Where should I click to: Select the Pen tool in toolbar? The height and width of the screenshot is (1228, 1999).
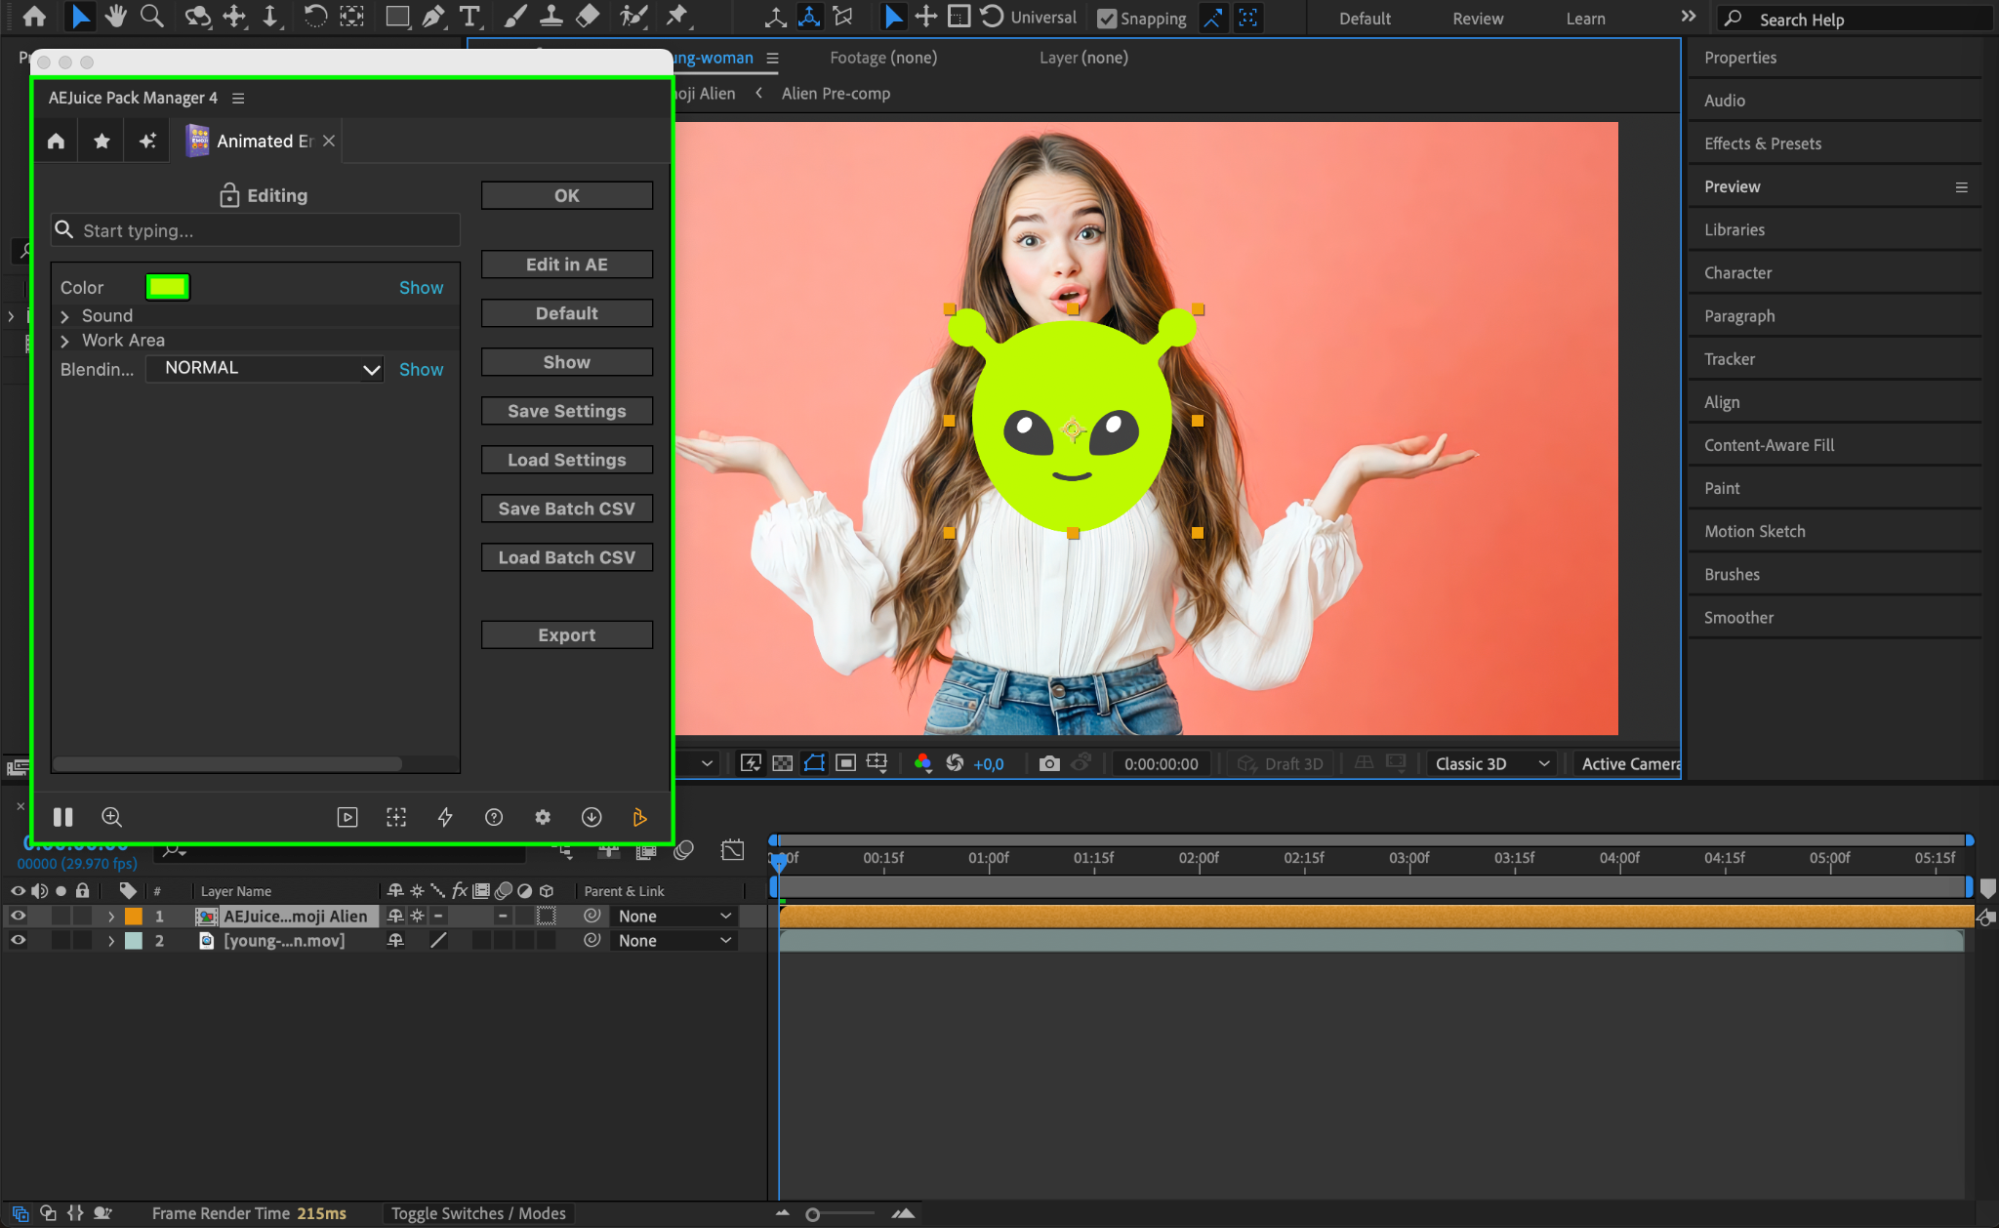(x=433, y=16)
